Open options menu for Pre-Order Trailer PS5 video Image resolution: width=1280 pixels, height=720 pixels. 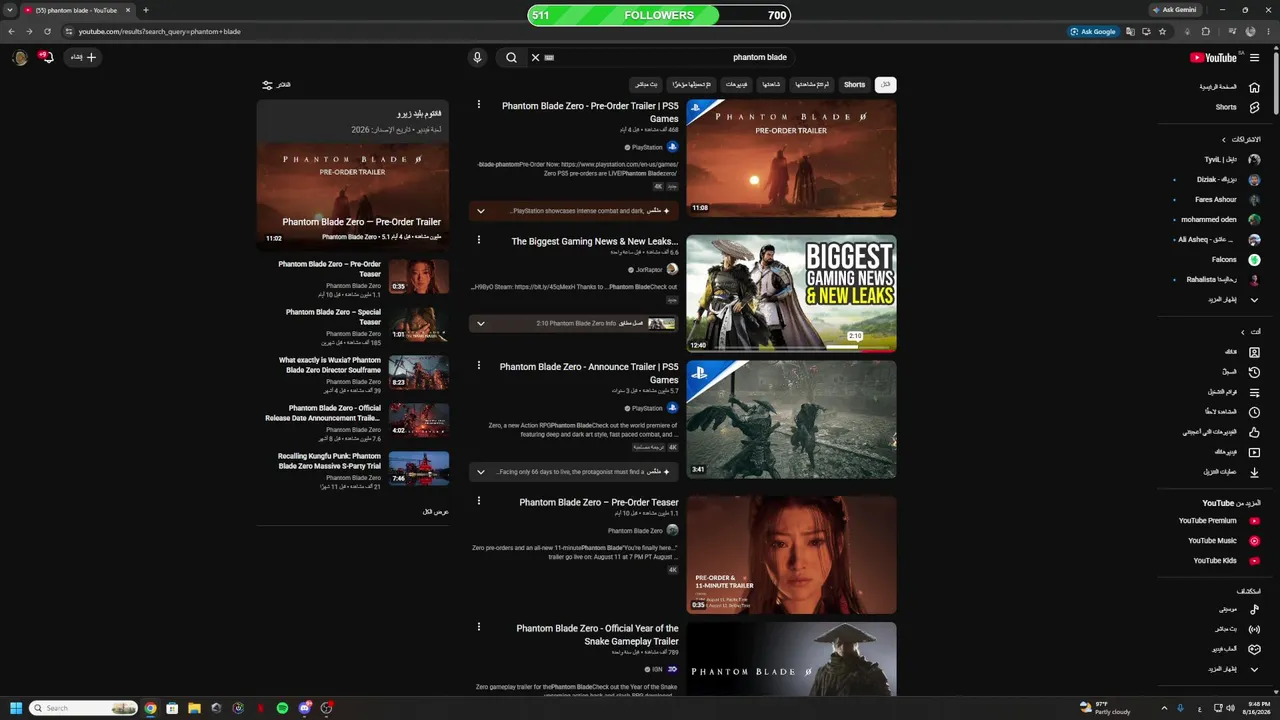click(x=479, y=104)
